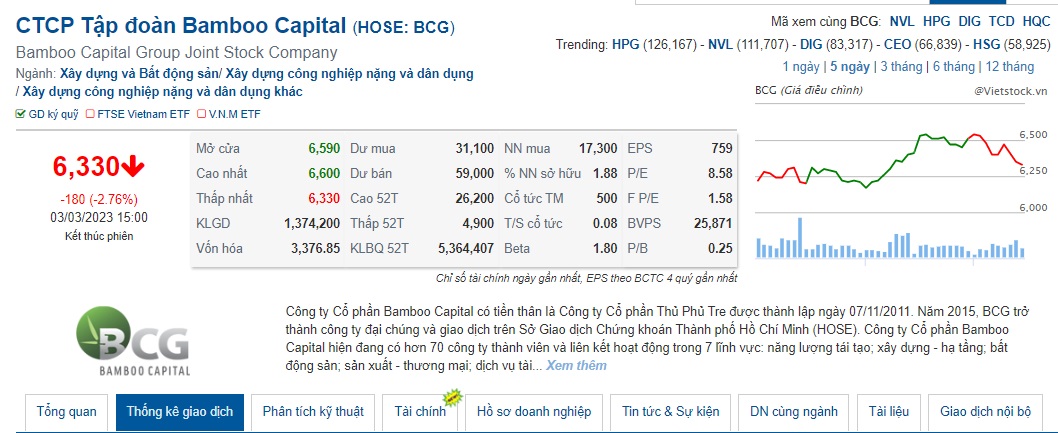Click the Bamboo Capital BCG logo

132,343
